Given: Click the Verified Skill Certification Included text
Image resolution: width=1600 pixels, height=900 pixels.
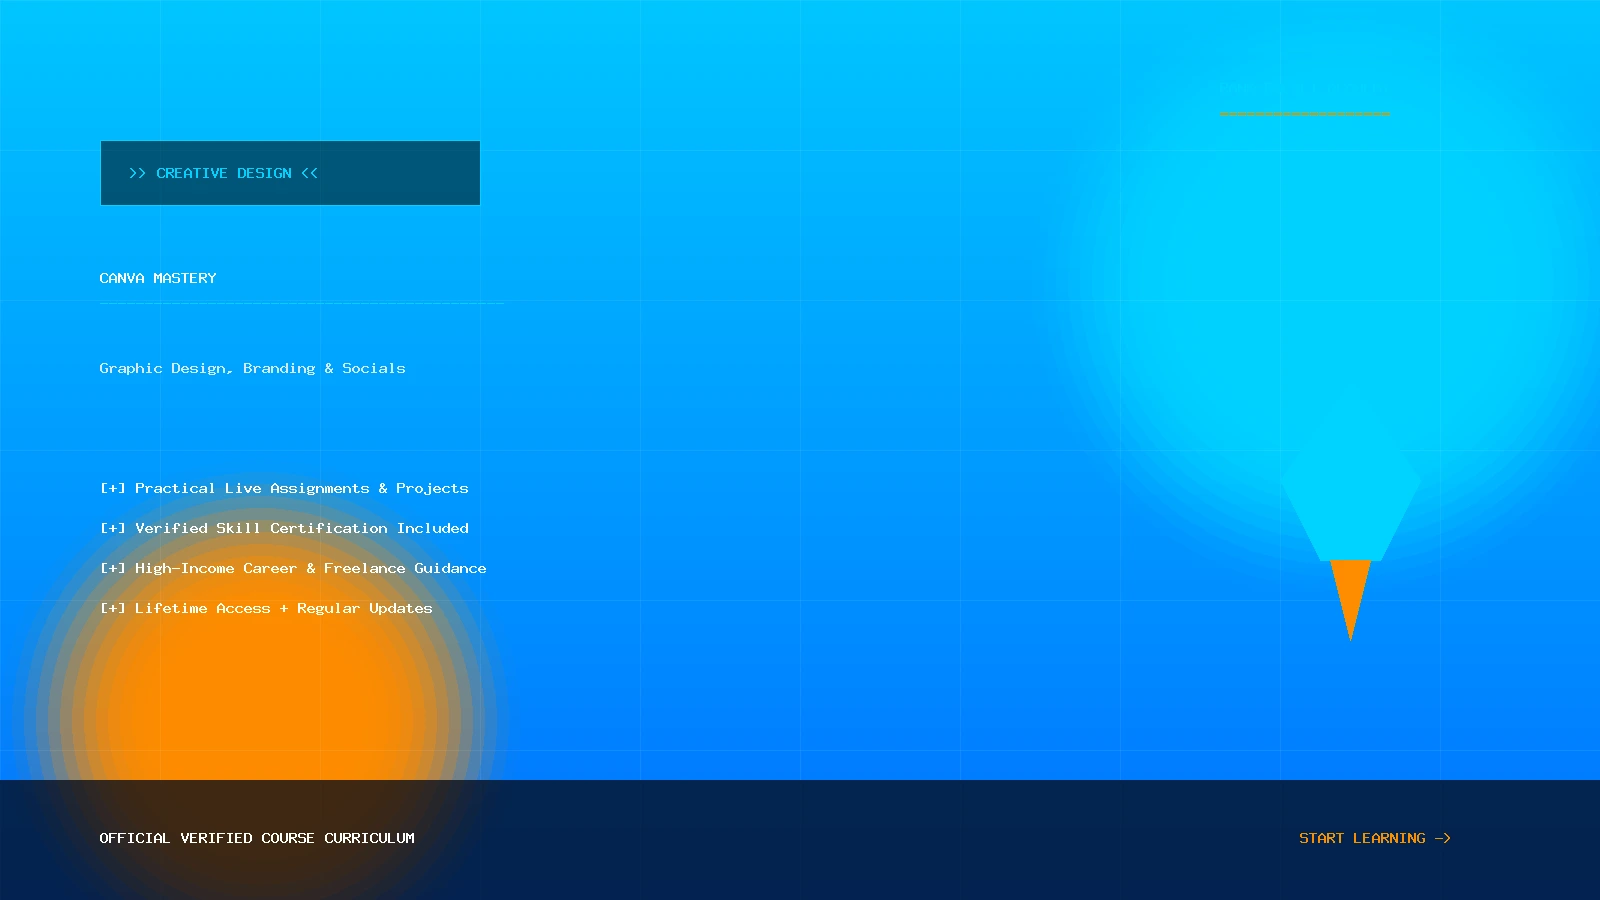Looking at the screenshot, I should 302,528.
